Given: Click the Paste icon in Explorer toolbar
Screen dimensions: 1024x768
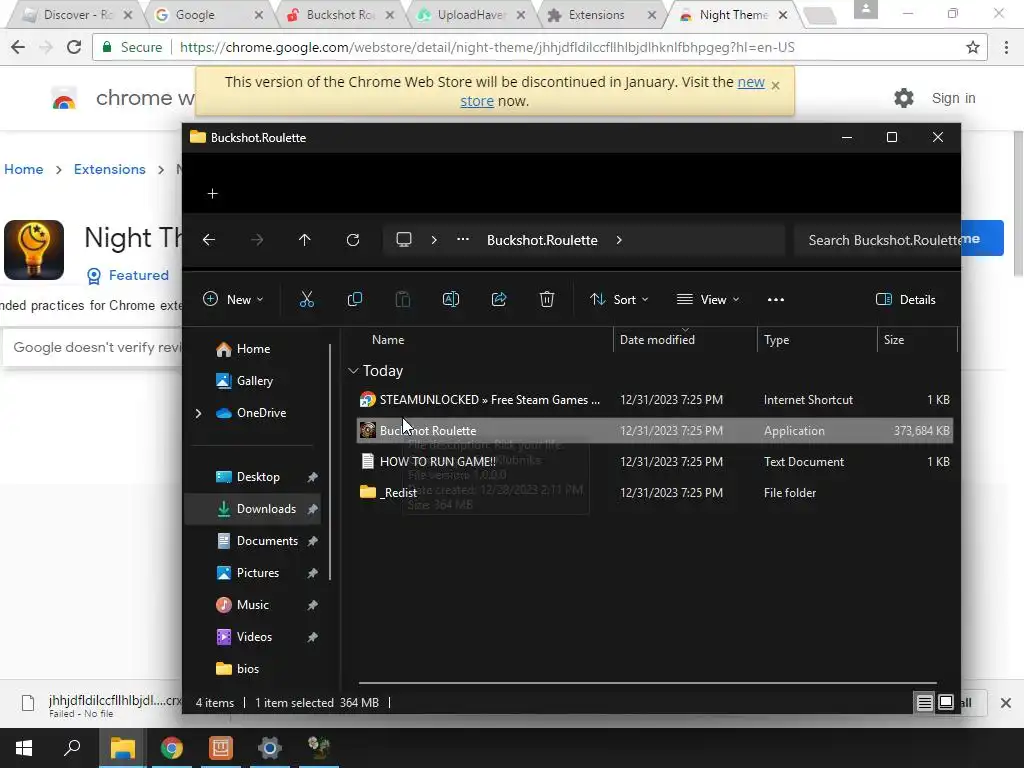Looking at the screenshot, I should tap(403, 299).
